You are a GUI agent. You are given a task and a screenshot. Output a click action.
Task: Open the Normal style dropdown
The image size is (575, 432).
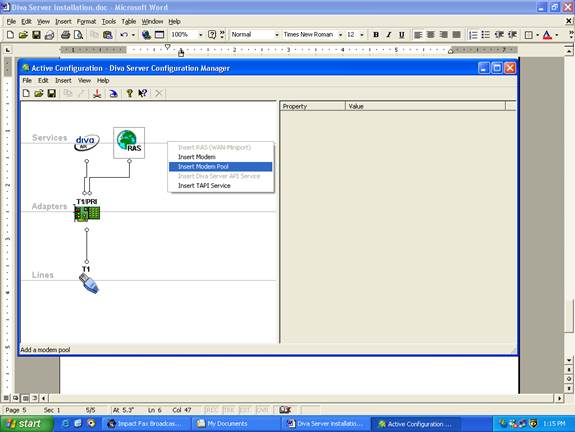[x=277, y=35]
